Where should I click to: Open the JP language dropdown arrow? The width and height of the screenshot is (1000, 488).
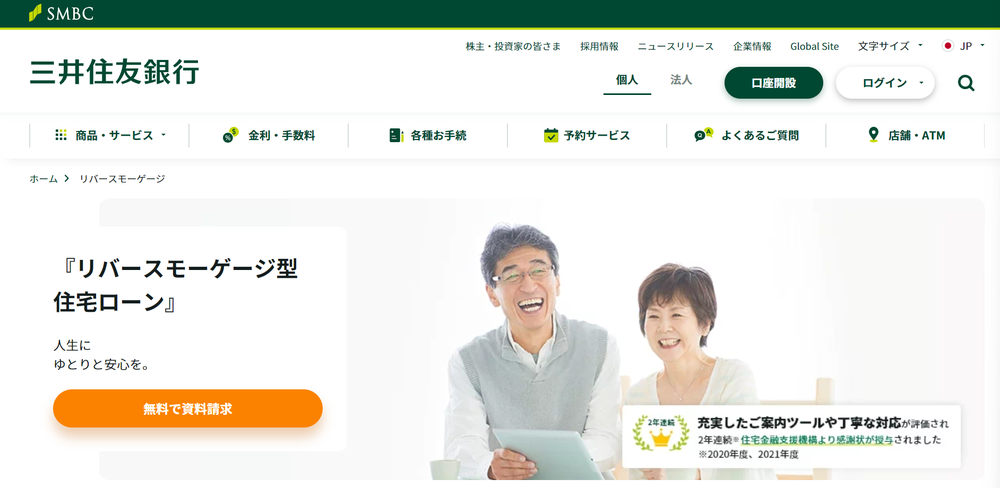[982, 45]
